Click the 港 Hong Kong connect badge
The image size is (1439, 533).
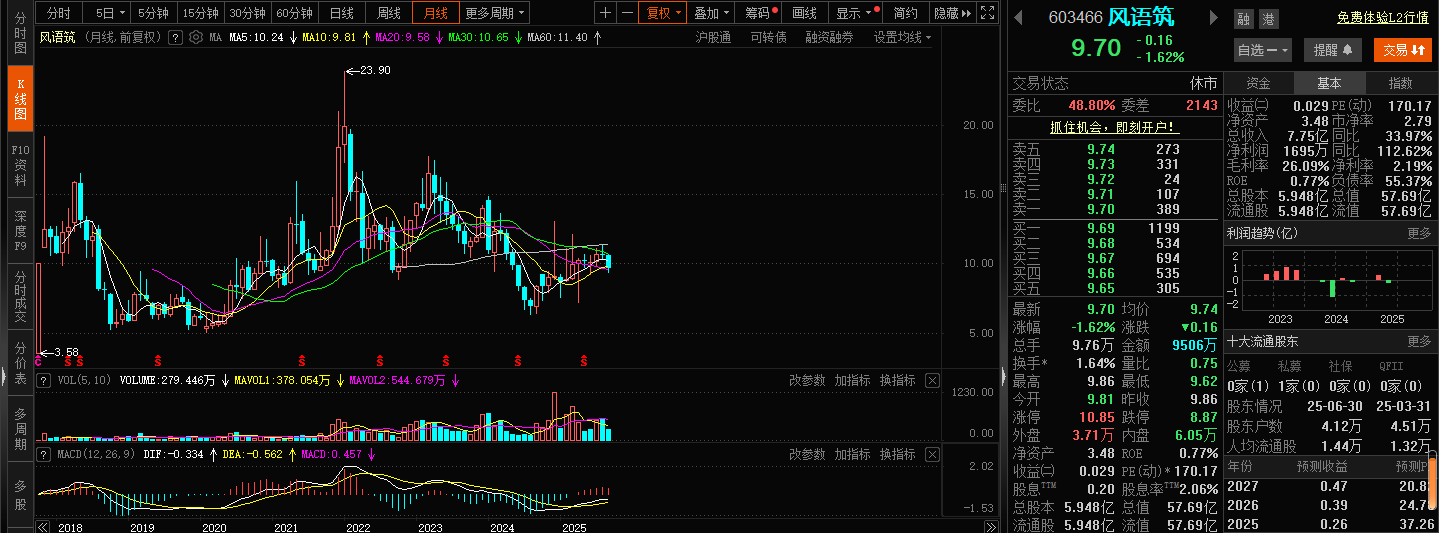pyautogui.click(x=1267, y=19)
